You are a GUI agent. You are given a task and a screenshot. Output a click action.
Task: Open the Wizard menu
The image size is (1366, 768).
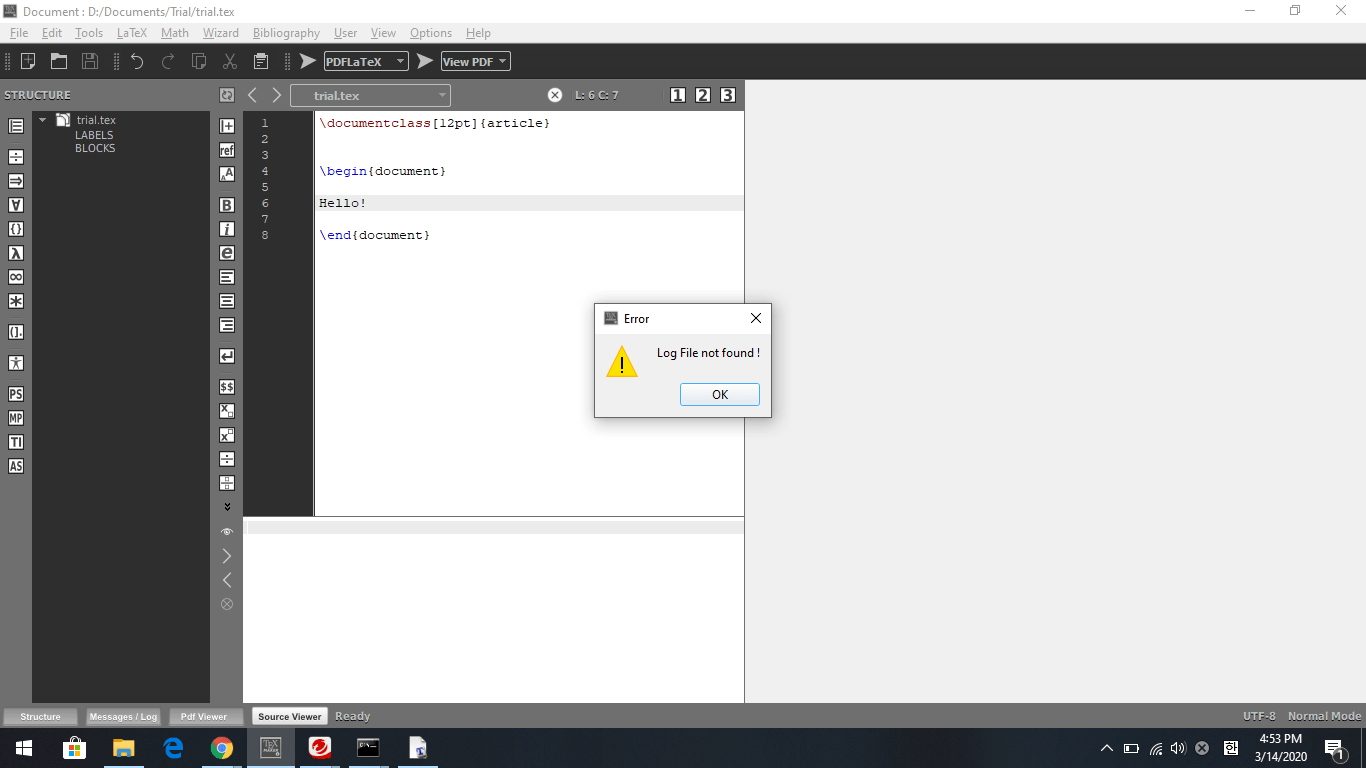tap(220, 33)
